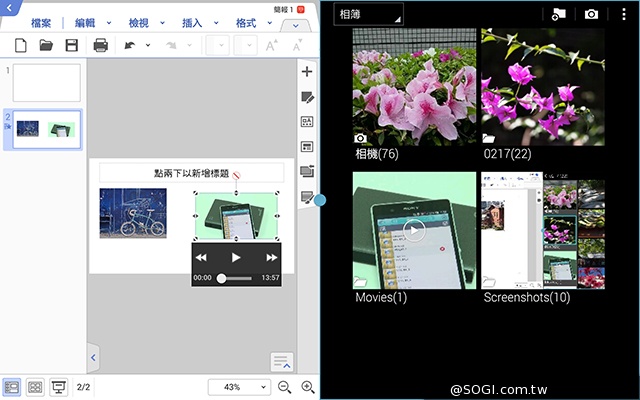Collapse the slide thumbnail panel arrow

(x=92, y=356)
